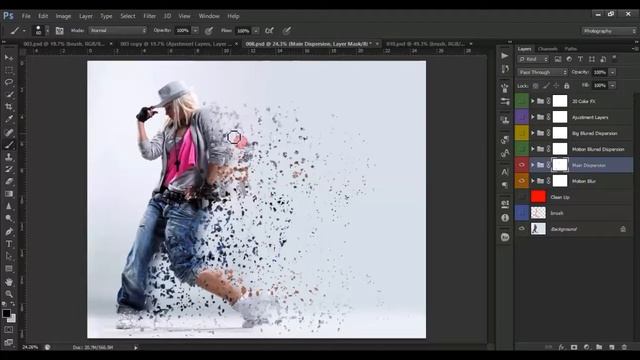Select the Rectangular Marquee tool
Screen dimensions: 640x360
(x=9, y=70)
